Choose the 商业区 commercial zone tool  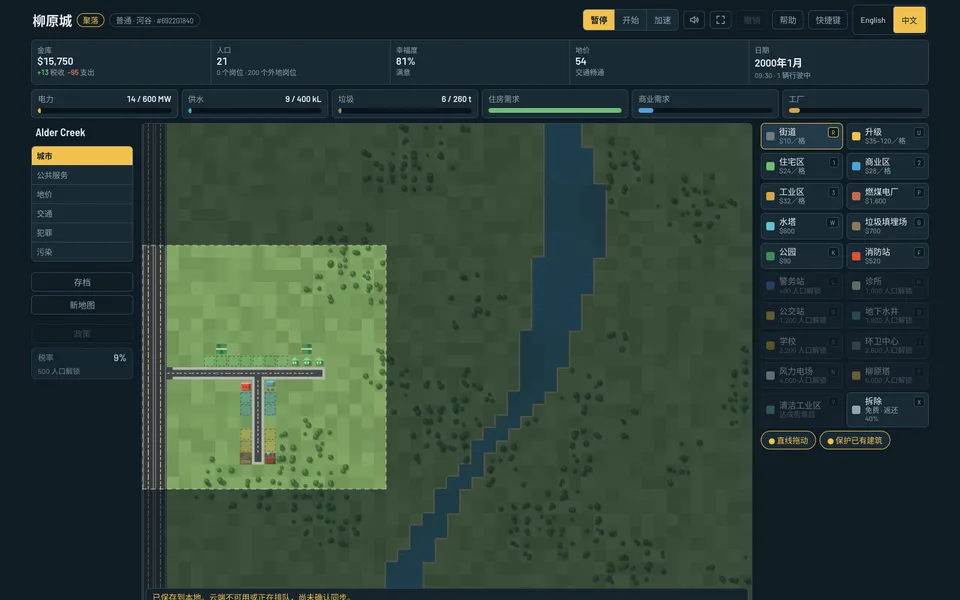[x=887, y=166]
